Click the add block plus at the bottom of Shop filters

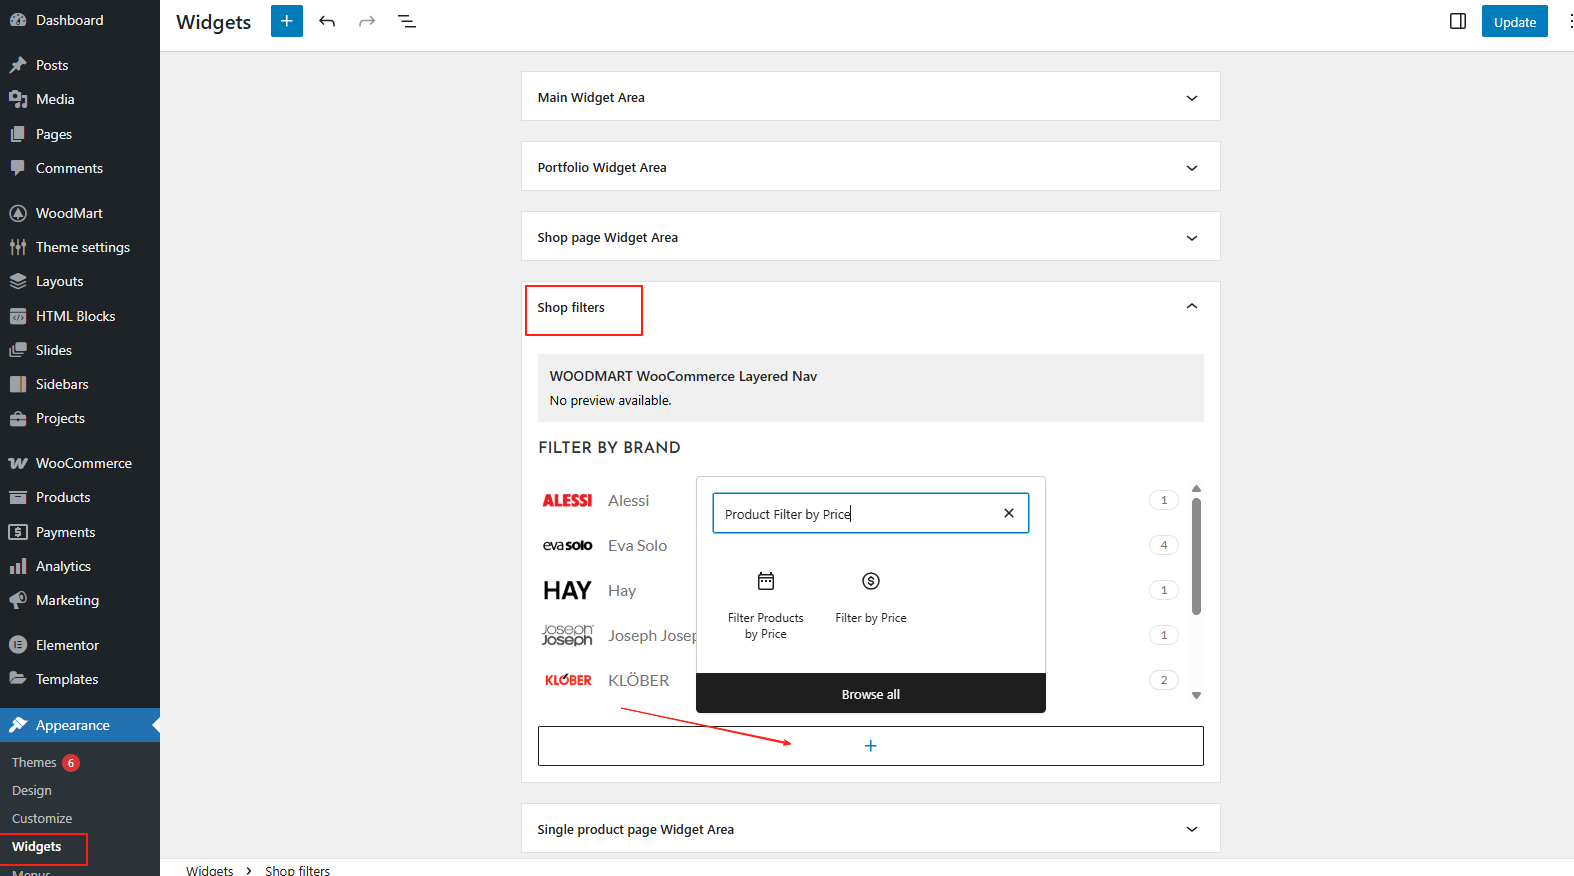click(x=870, y=746)
